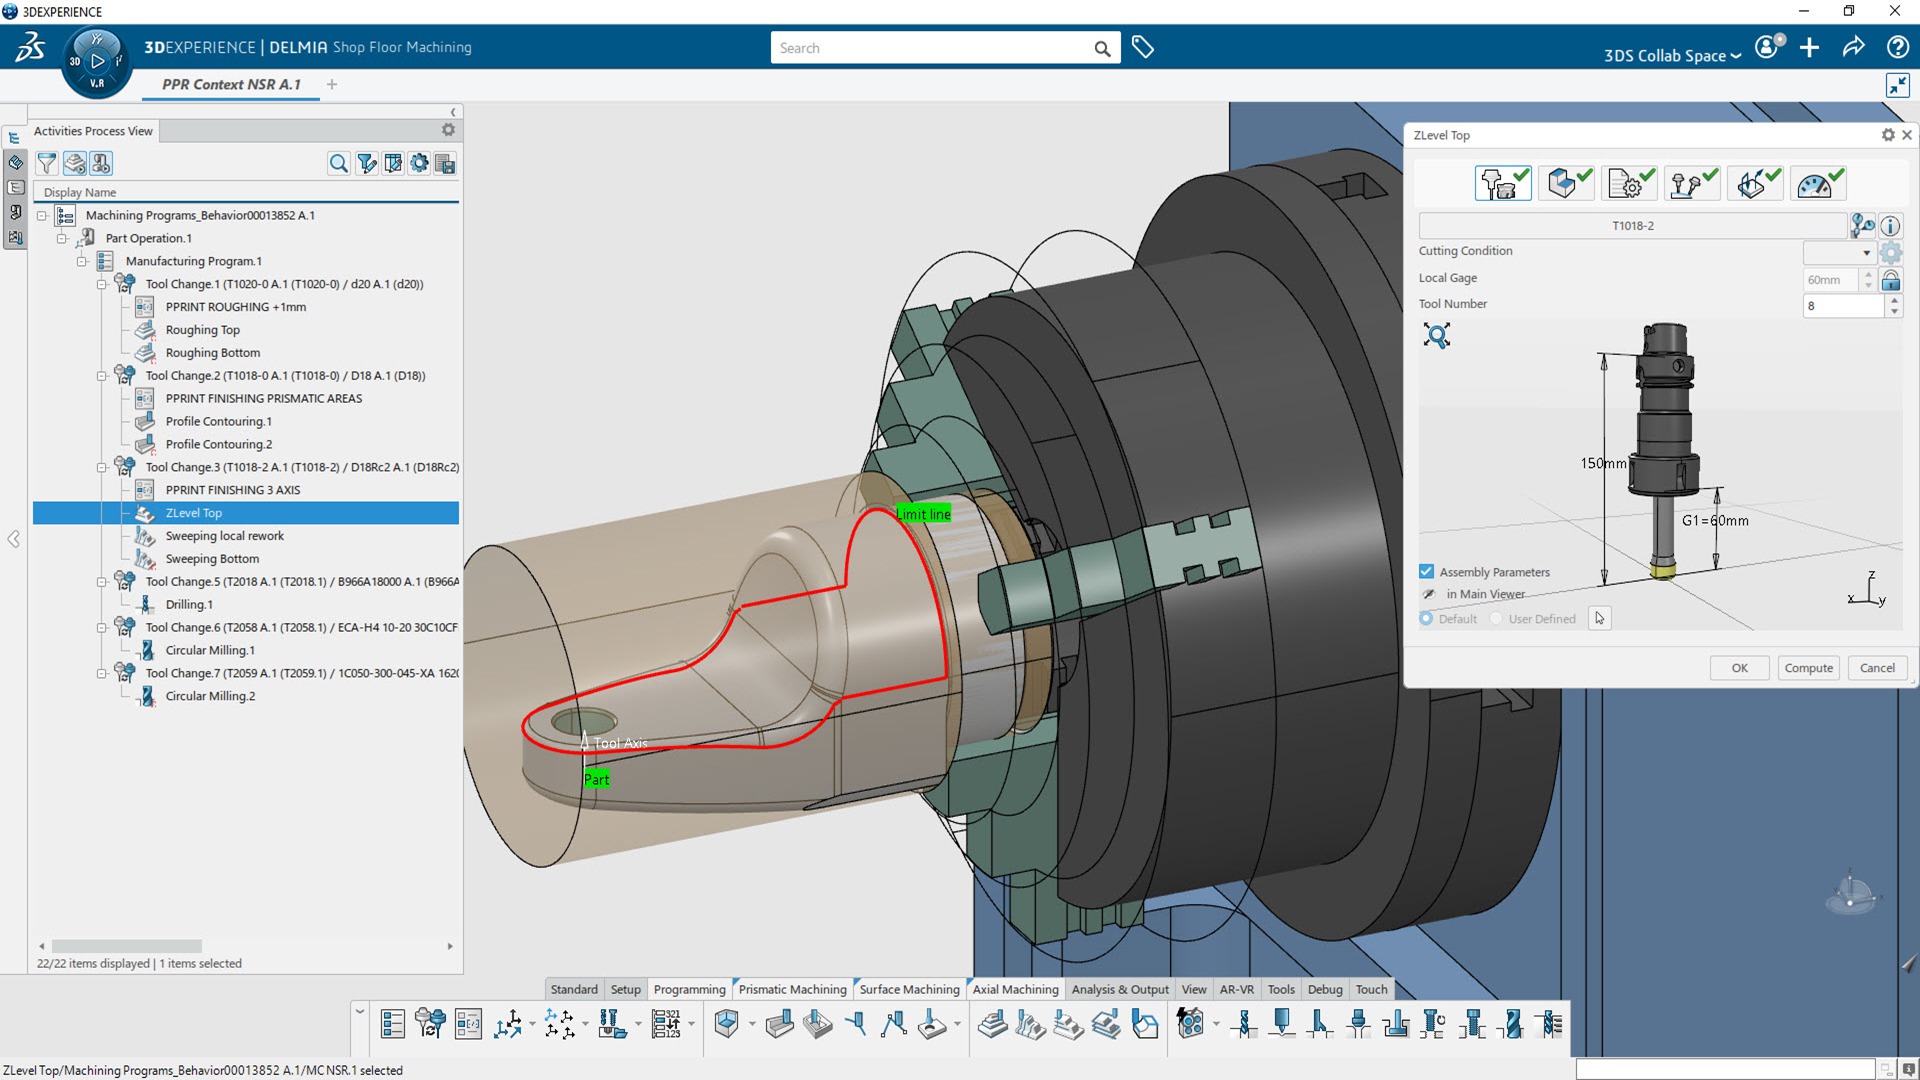Click the Compute button
The height and width of the screenshot is (1080, 1920).
1808,668
